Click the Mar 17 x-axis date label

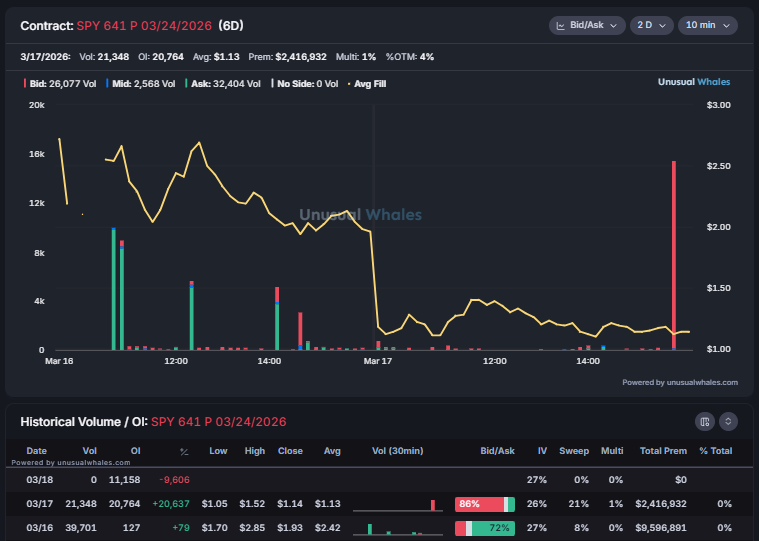pos(378,361)
